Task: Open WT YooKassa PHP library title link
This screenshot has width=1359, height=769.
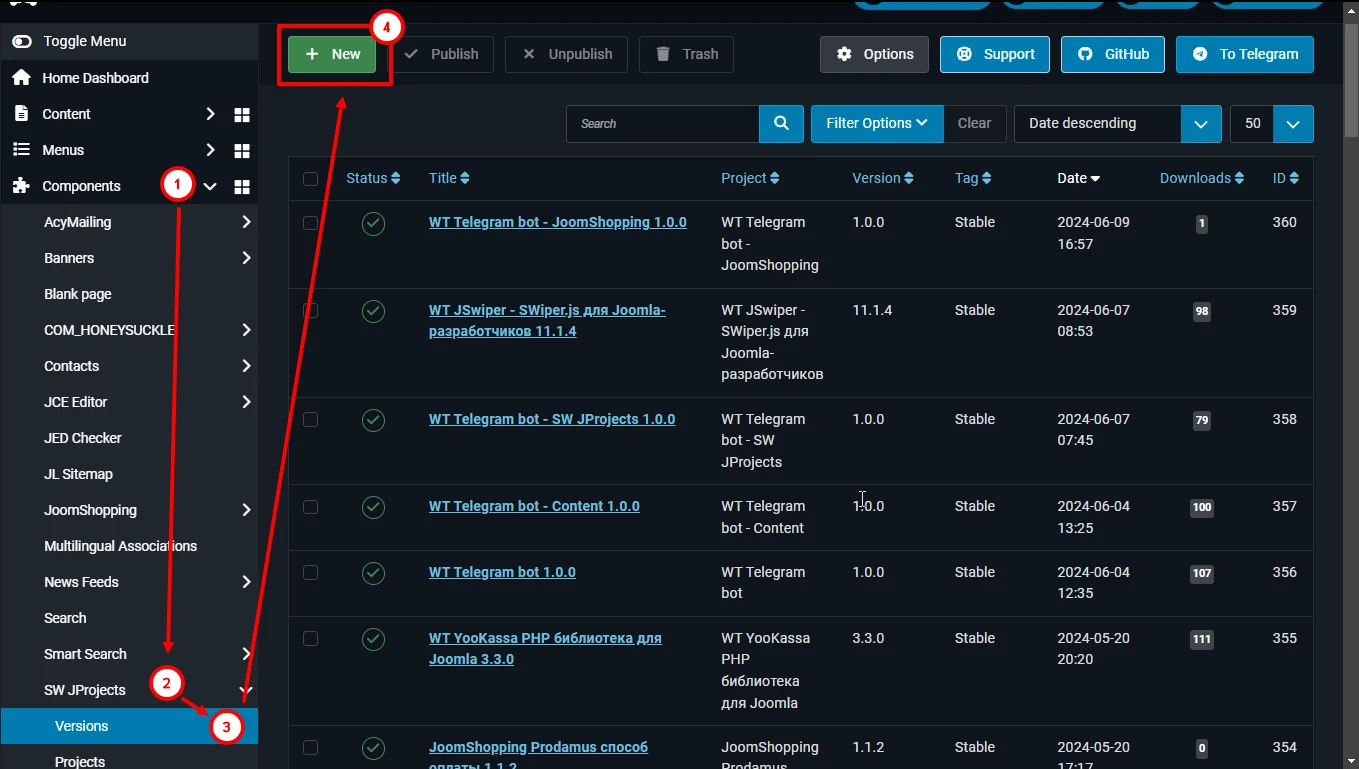Action: (545, 649)
